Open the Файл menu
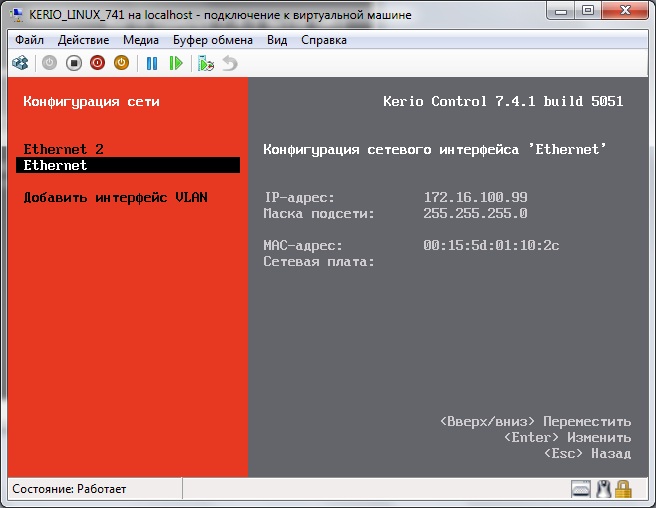This screenshot has height=508, width=656. coord(30,40)
